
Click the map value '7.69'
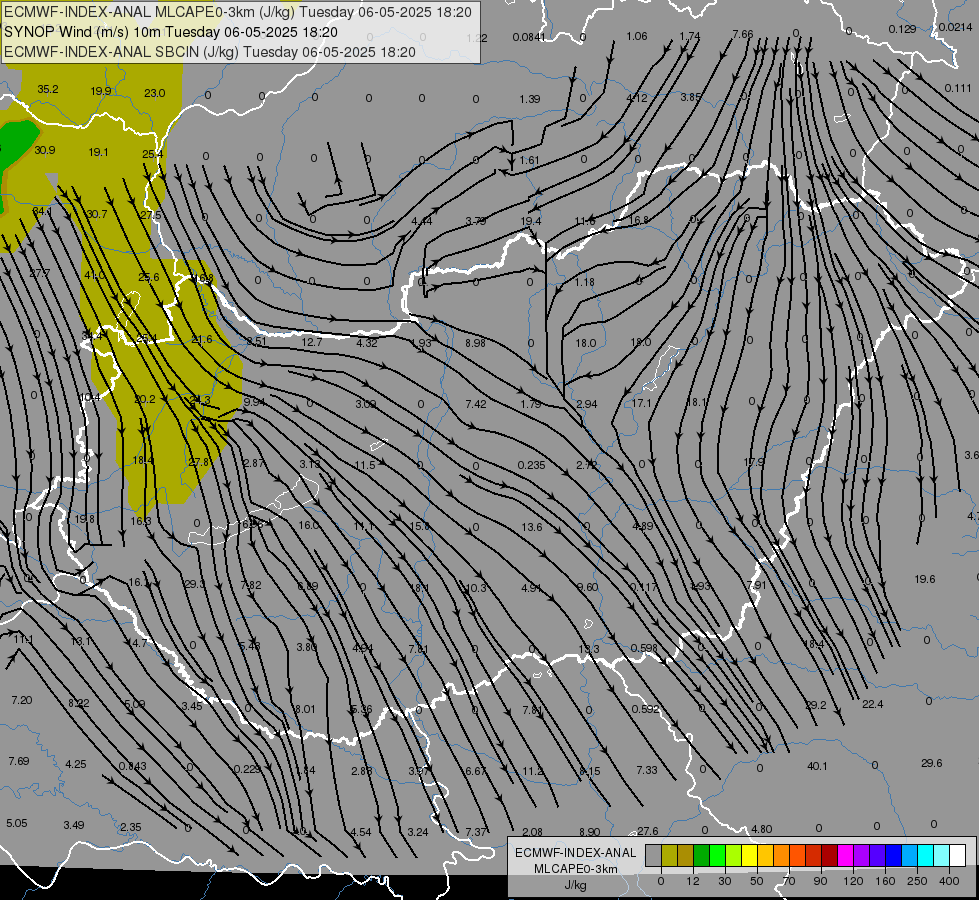pos(19,761)
